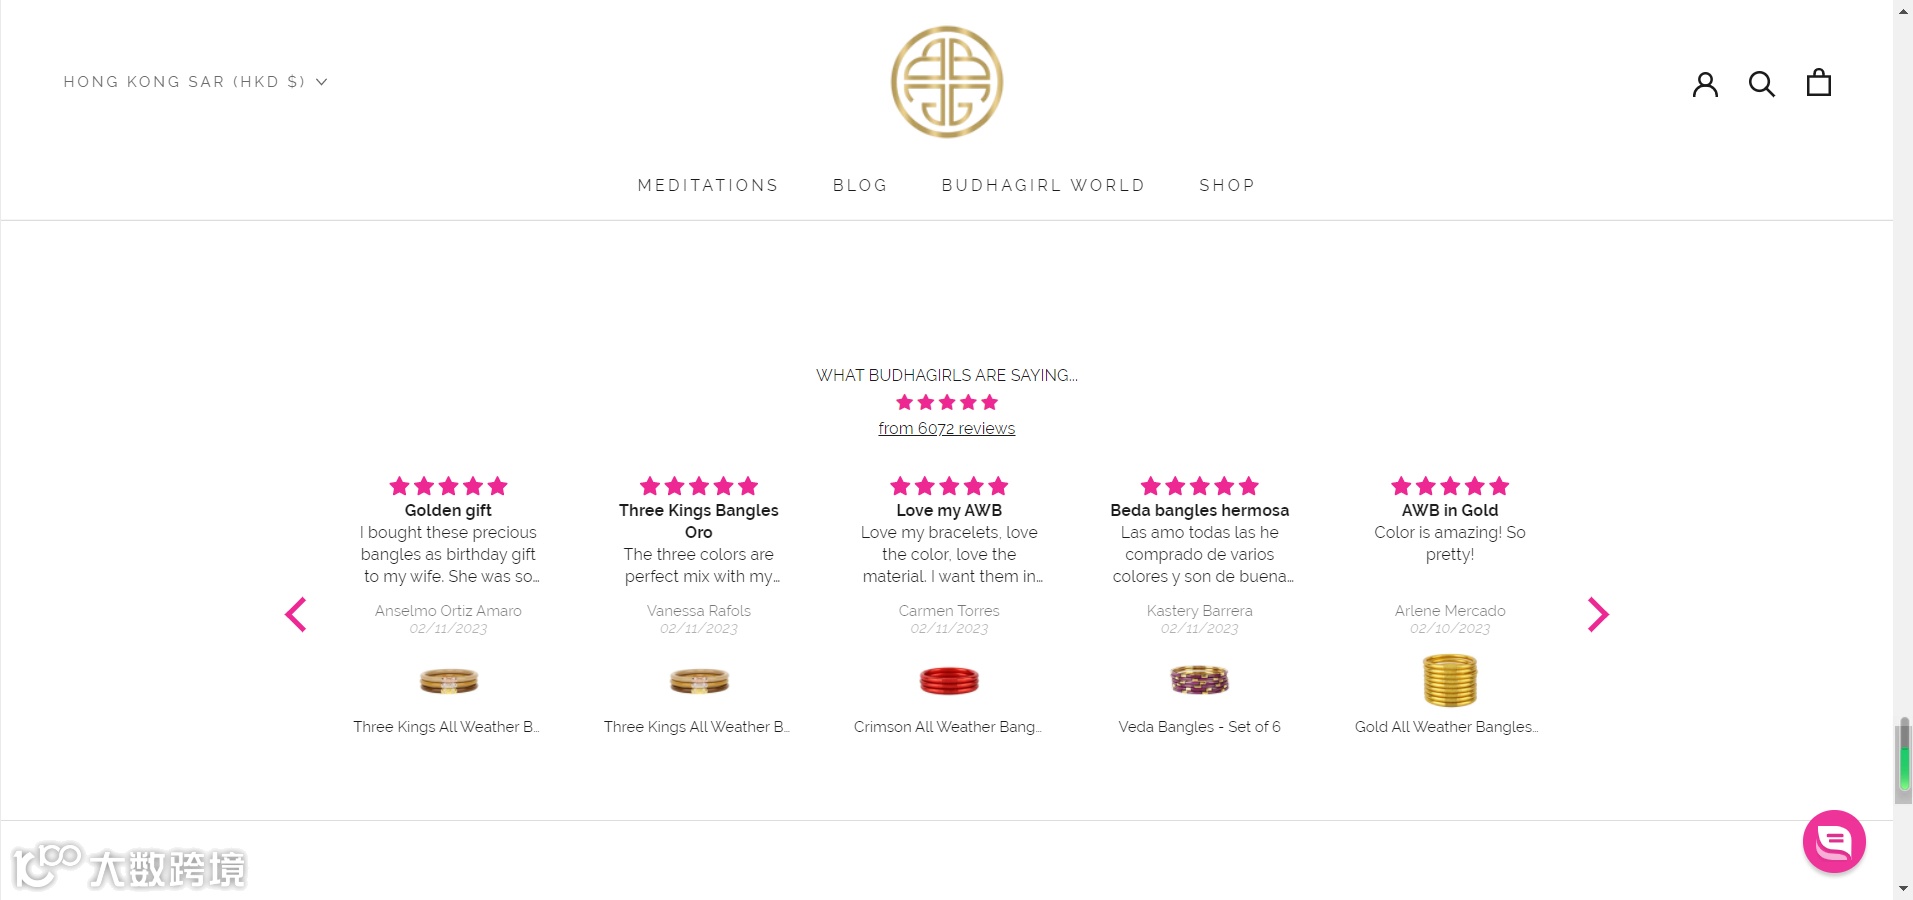Click the search magnifier icon

pyautogui.click(x=1761, y=83)
